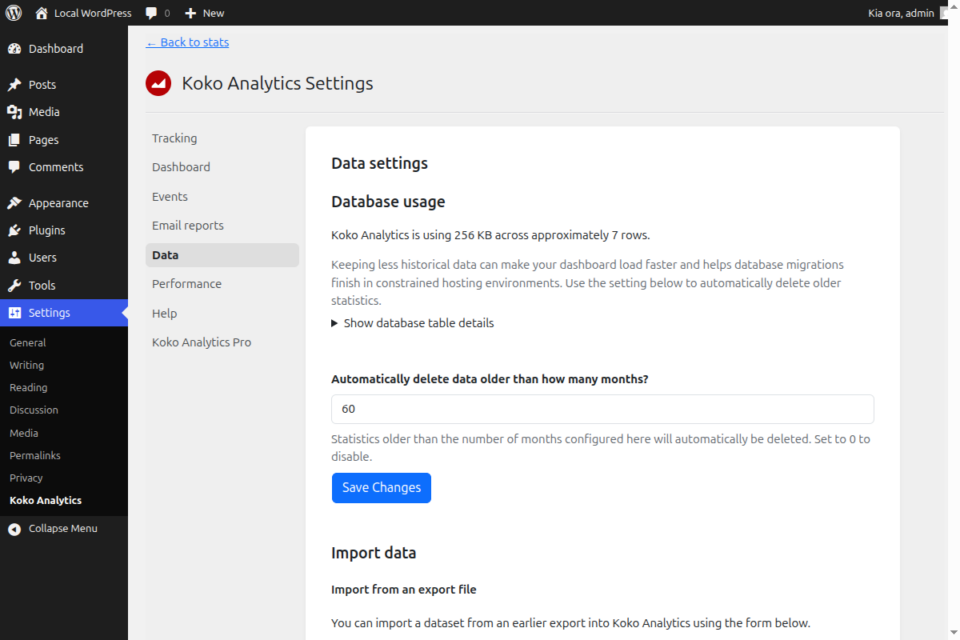Viewport: 960px width, 640px height.
Task: Click the Tools label in sidebar
Action: click(x=42, y=285)
